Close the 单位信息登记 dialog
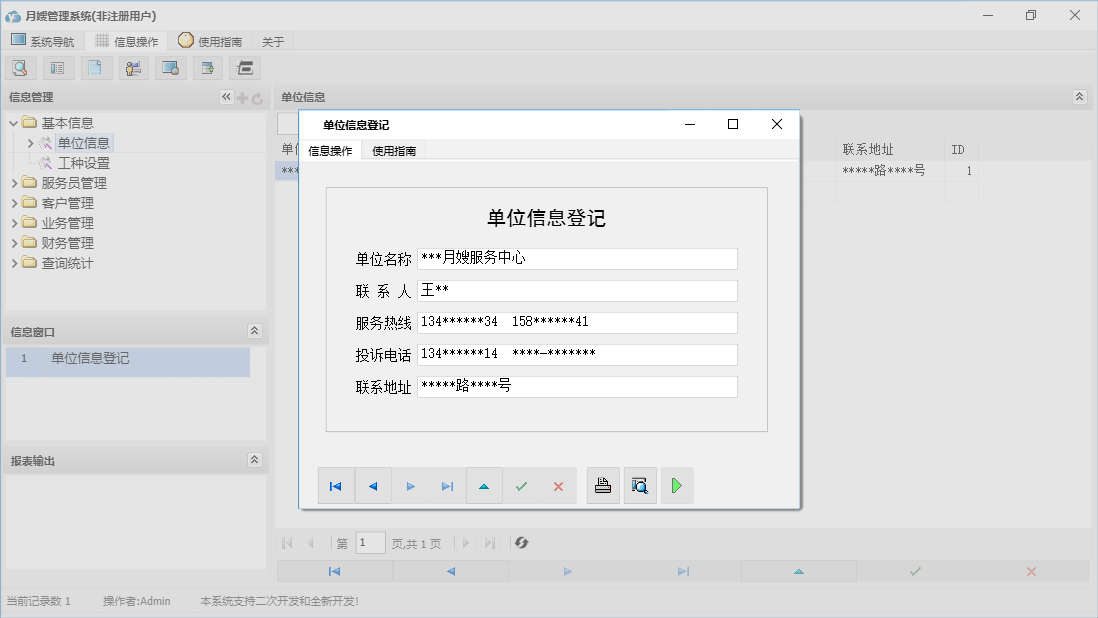Screen dimensions: 1098x618 coord(777,124)
